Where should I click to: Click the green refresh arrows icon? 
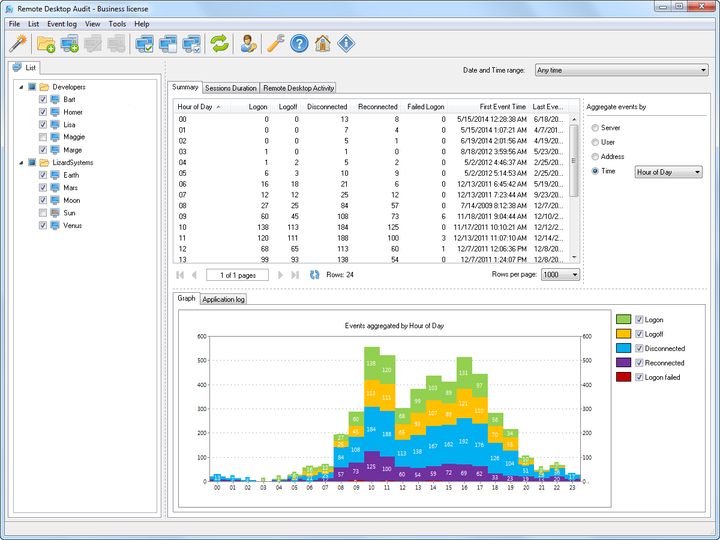219,44
